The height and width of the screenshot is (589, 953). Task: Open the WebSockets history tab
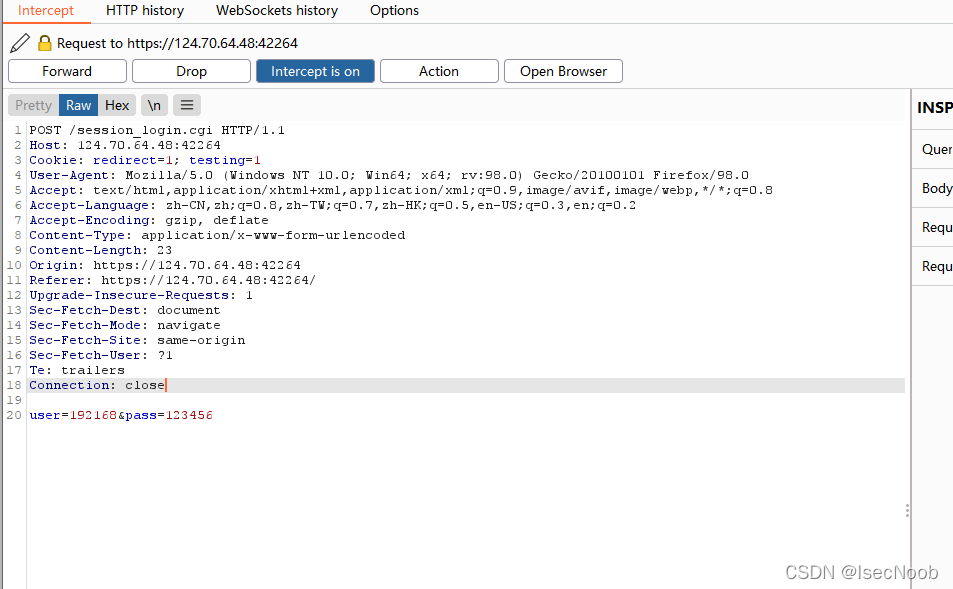coord(277,10)
